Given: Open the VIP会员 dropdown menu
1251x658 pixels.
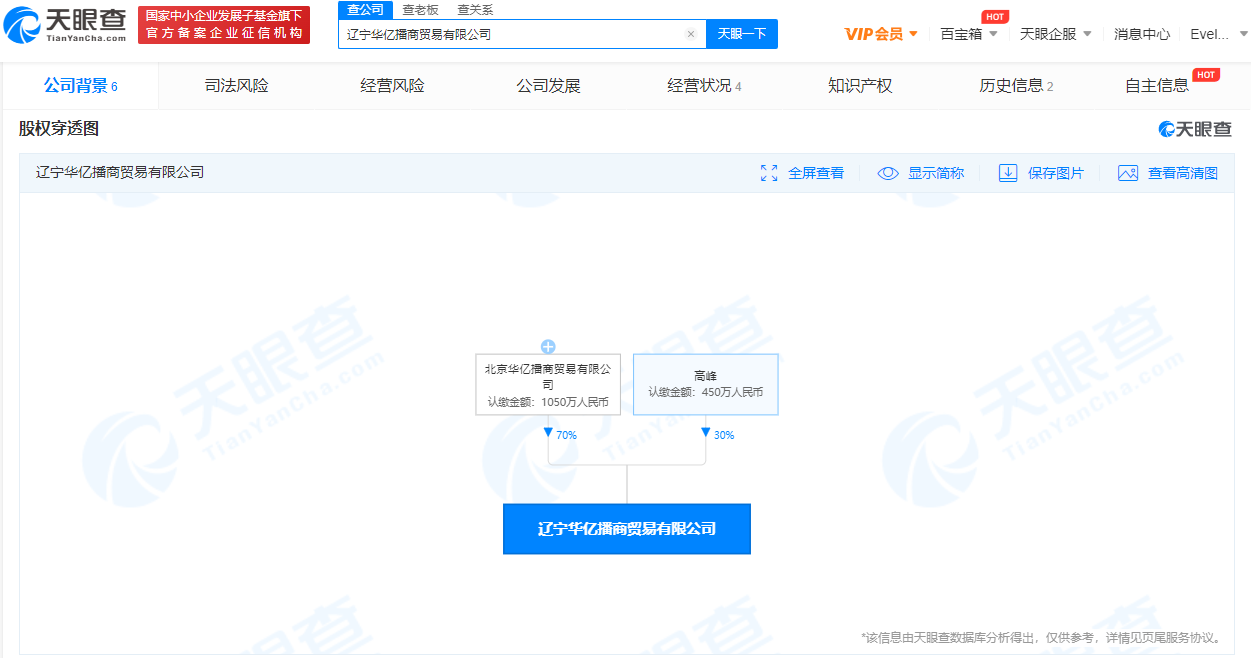Looking at the screenshot, I should [x=881, y=34].
